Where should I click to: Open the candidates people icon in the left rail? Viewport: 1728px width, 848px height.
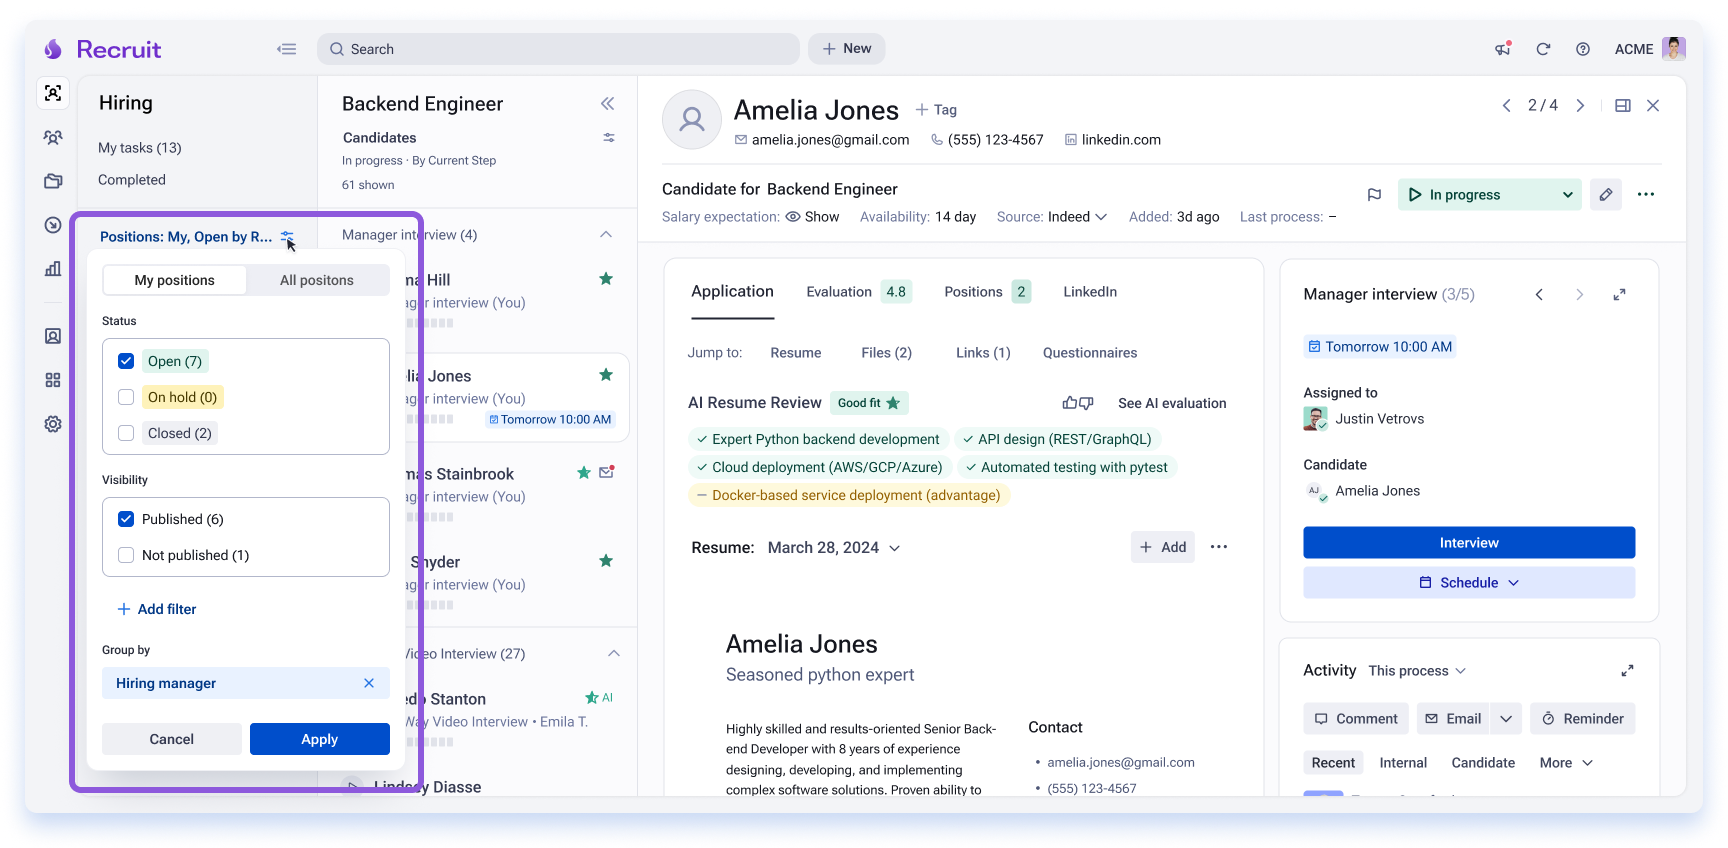tap(53, 138)
